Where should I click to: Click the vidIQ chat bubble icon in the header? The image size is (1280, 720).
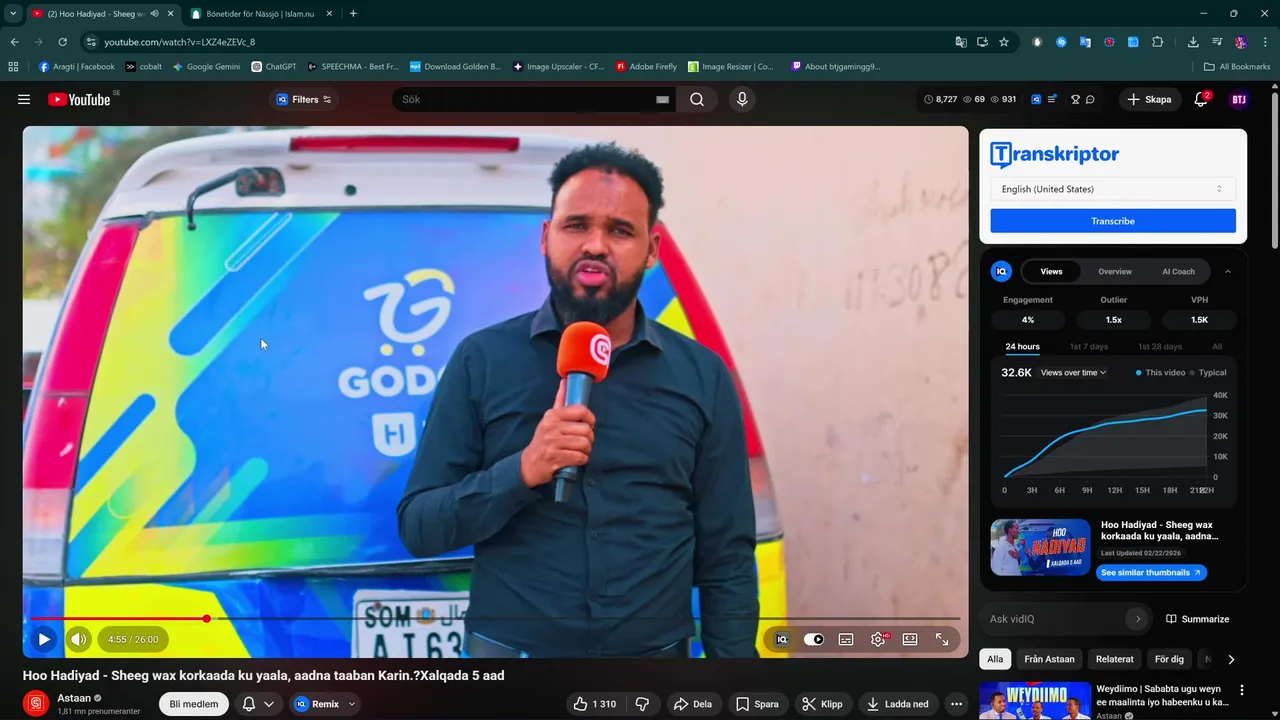(x=1090, y=99)
